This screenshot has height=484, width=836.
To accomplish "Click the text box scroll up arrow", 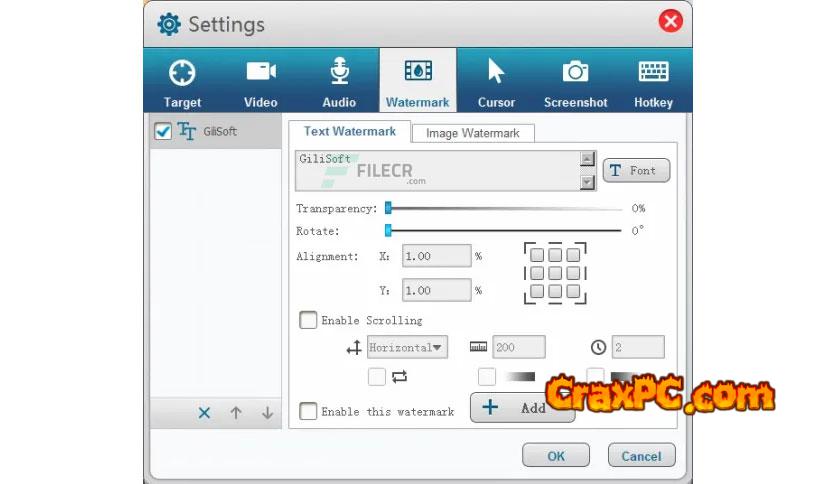I will (587, 159).
